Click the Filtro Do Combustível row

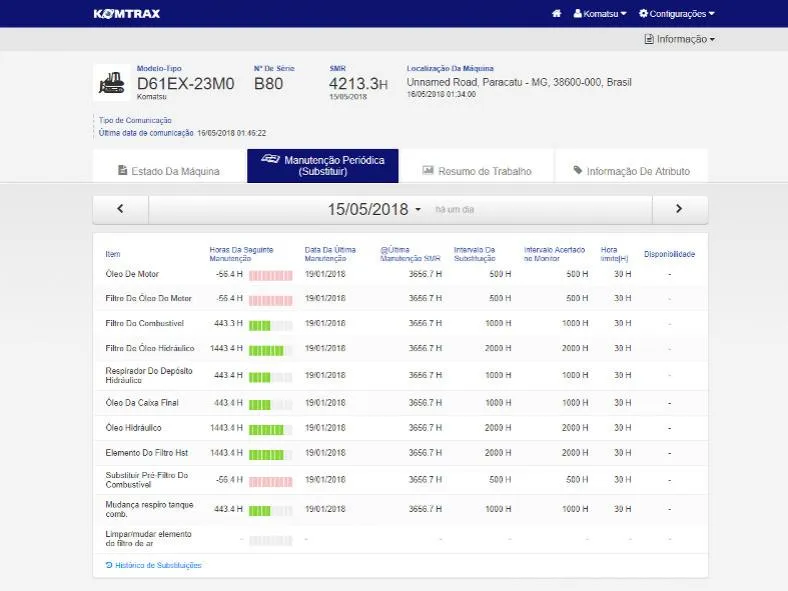click(145, 323)
